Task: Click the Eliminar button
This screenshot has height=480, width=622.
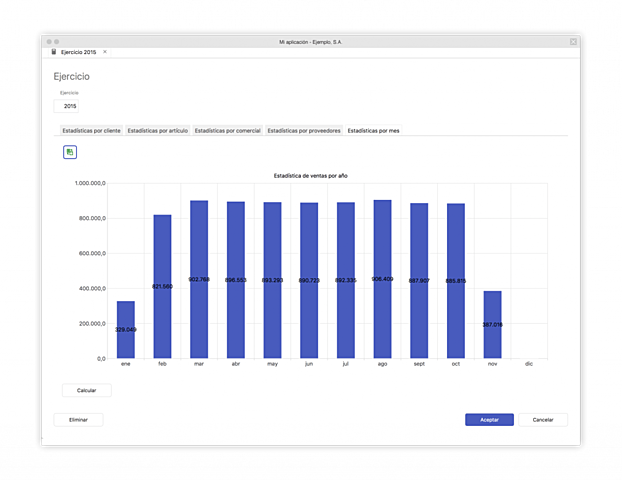Action: (x=78, y=420)
